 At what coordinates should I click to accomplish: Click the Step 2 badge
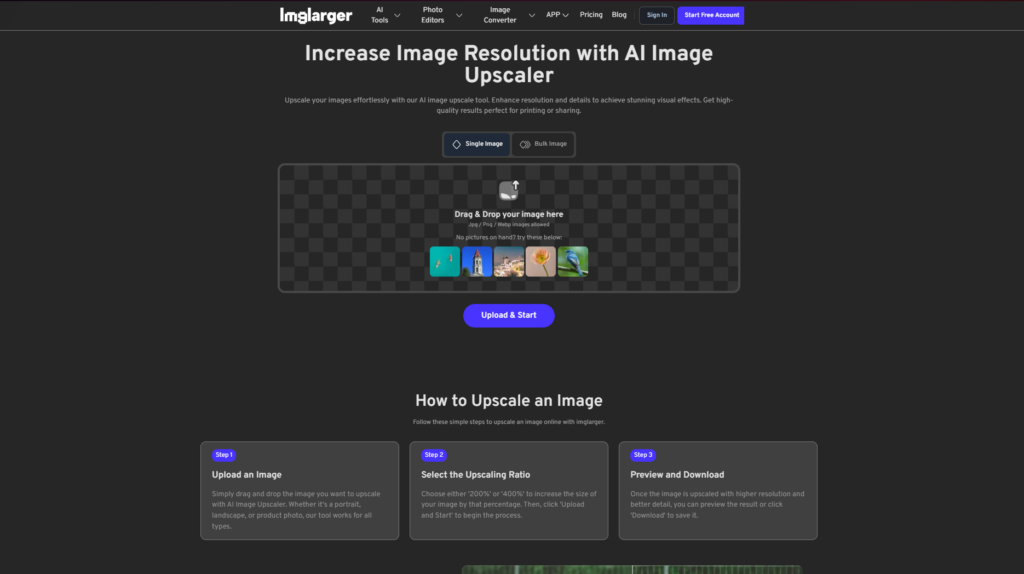434,454
